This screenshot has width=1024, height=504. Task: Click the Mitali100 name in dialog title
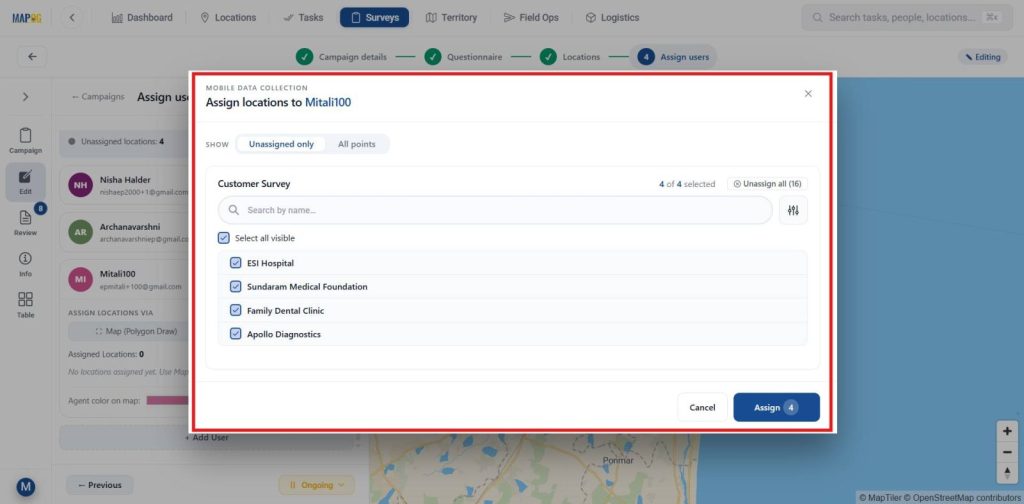[328, 102]
